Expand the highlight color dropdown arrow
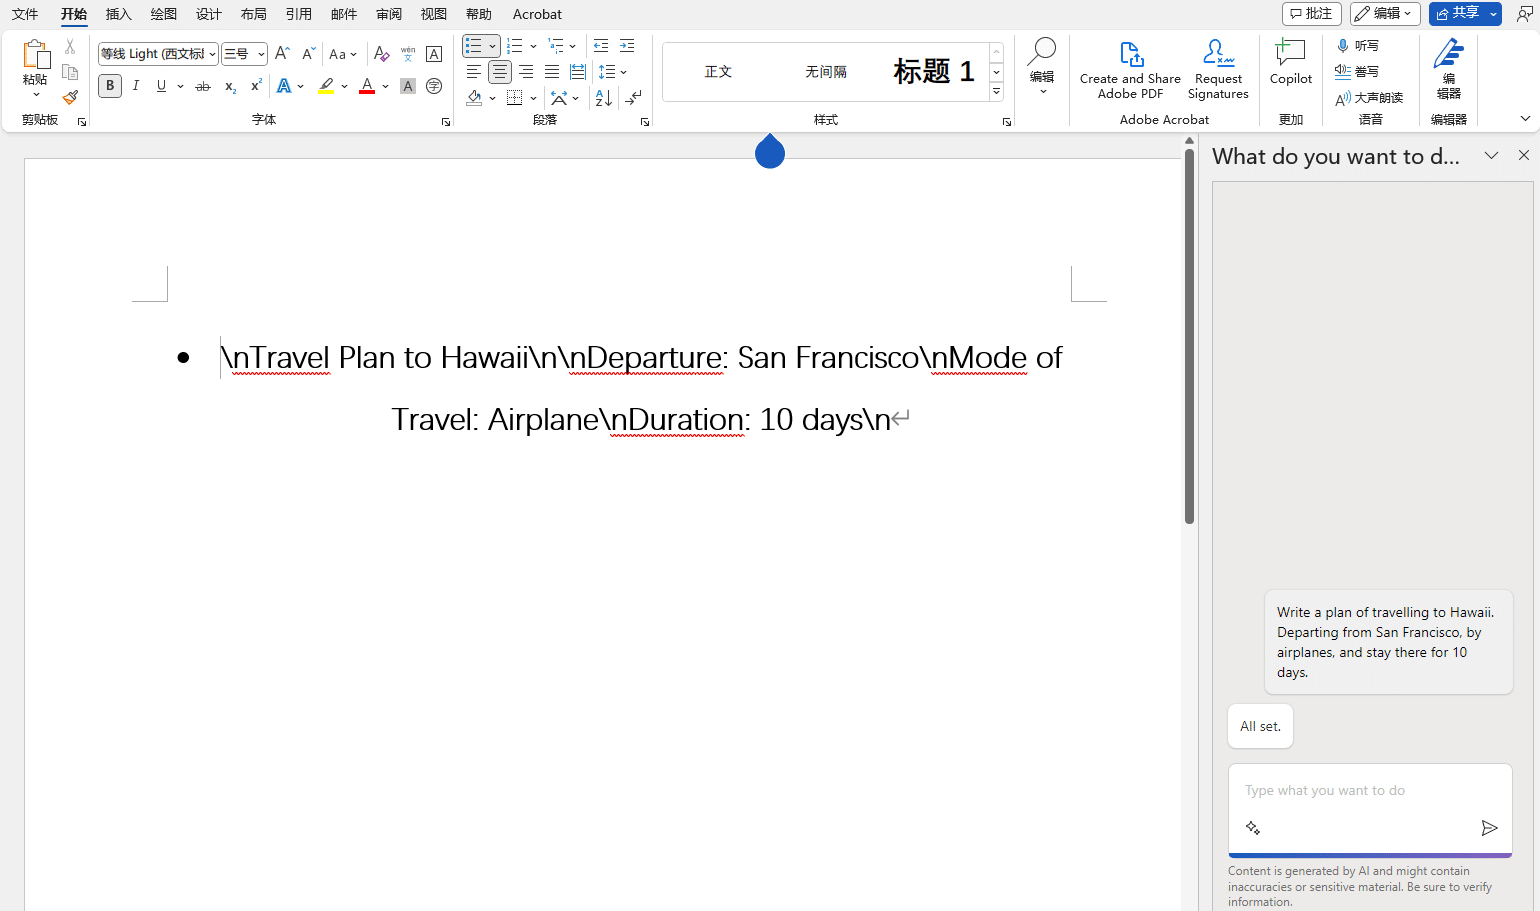 tap(345, 86)
